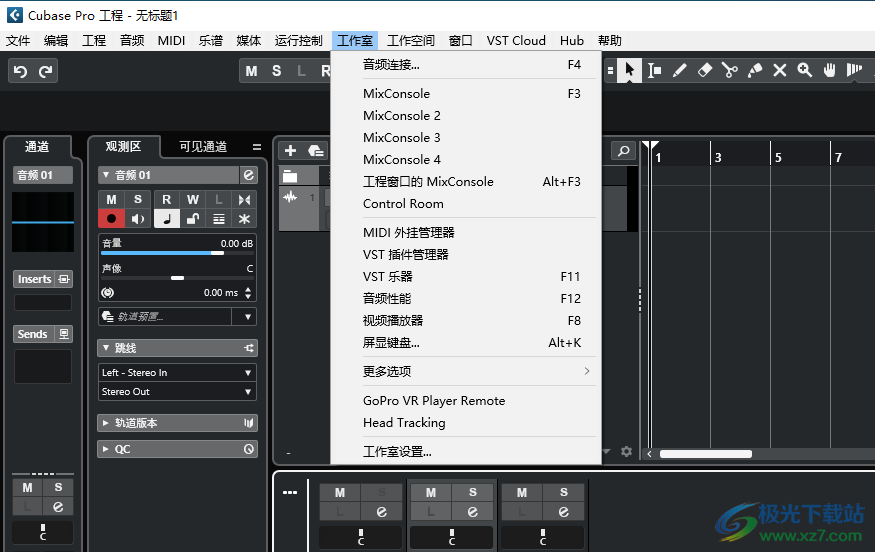
Task: Click 音频 01 channel name button
Action: 42,175
